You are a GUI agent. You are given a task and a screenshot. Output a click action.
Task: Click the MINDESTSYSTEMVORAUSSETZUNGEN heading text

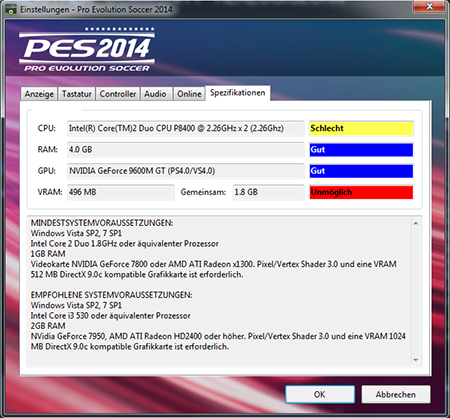pos(102,223)
